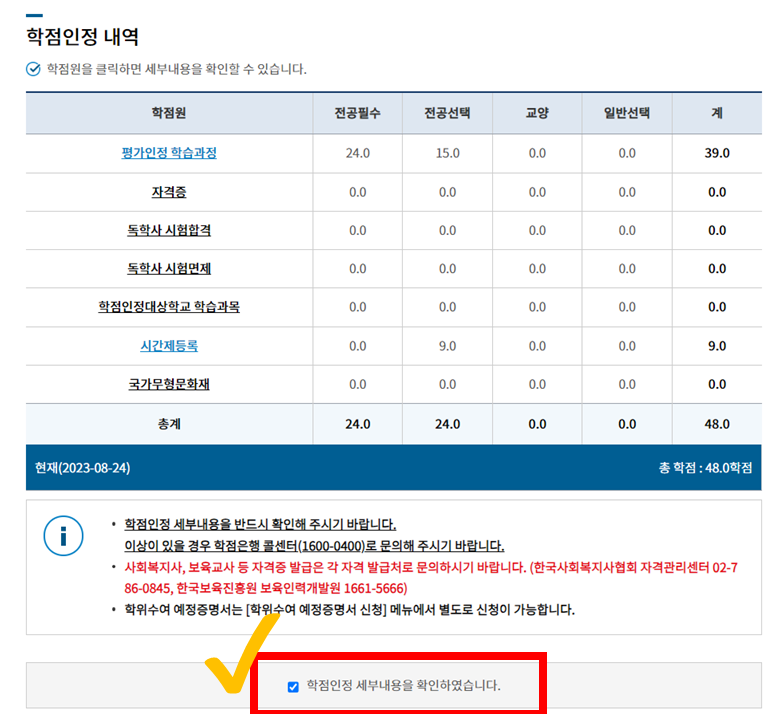Click the 총계 row label
This screenshot has width=781, height=714.
(x=169, y=424)
